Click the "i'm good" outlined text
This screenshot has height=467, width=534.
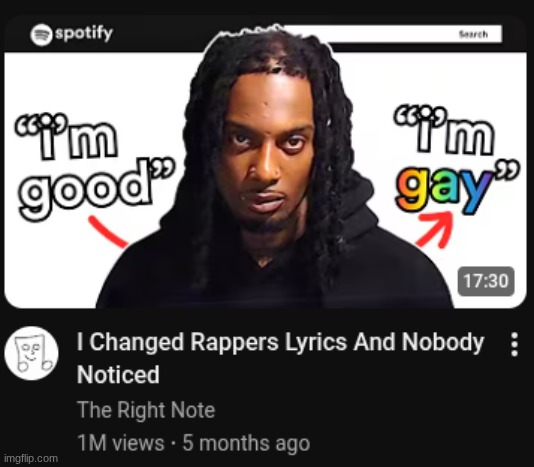pyautogui.click(x=96, y=166)
